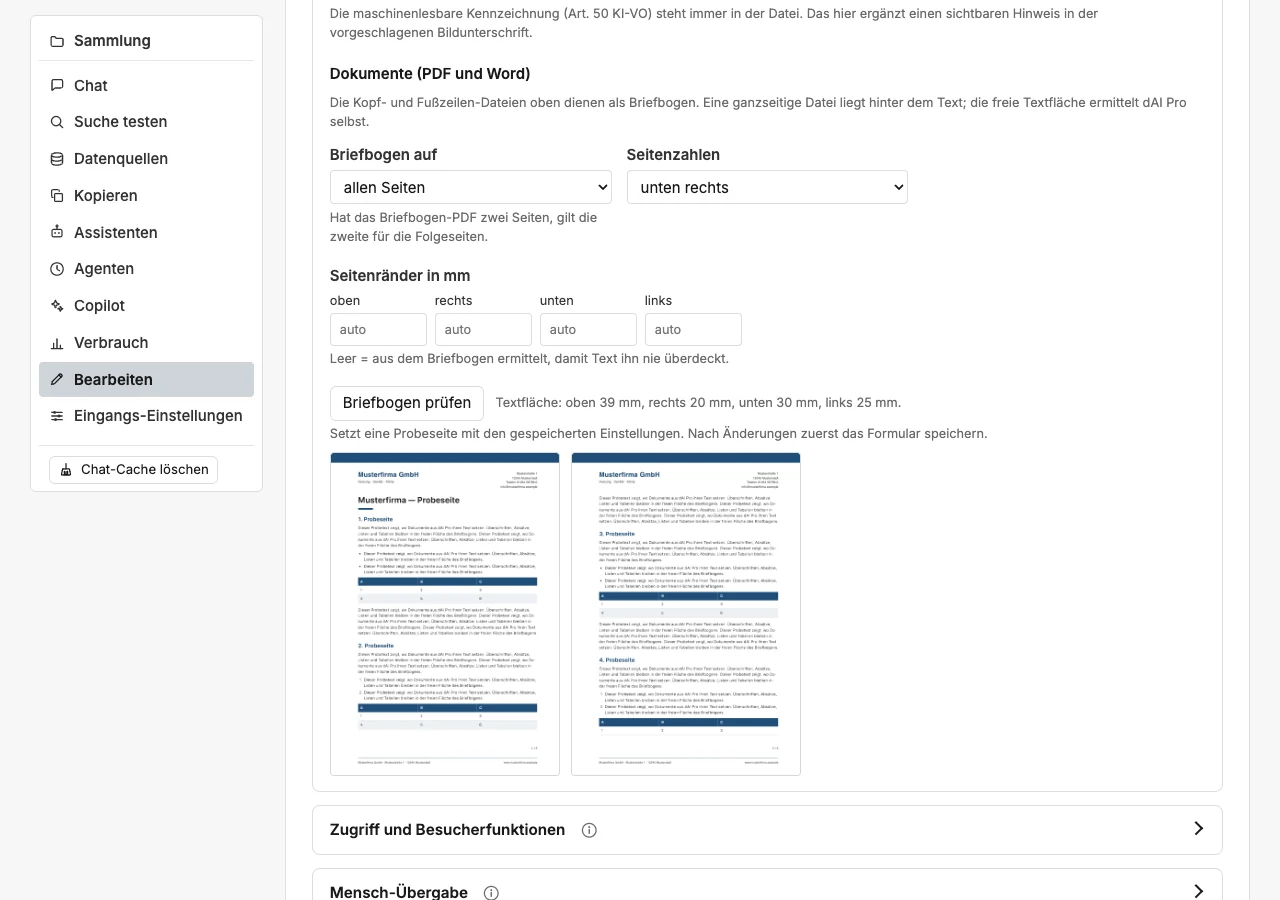Screen dimensions: 1280x900
Task: Click the oben margin input field
Action: 378,329
